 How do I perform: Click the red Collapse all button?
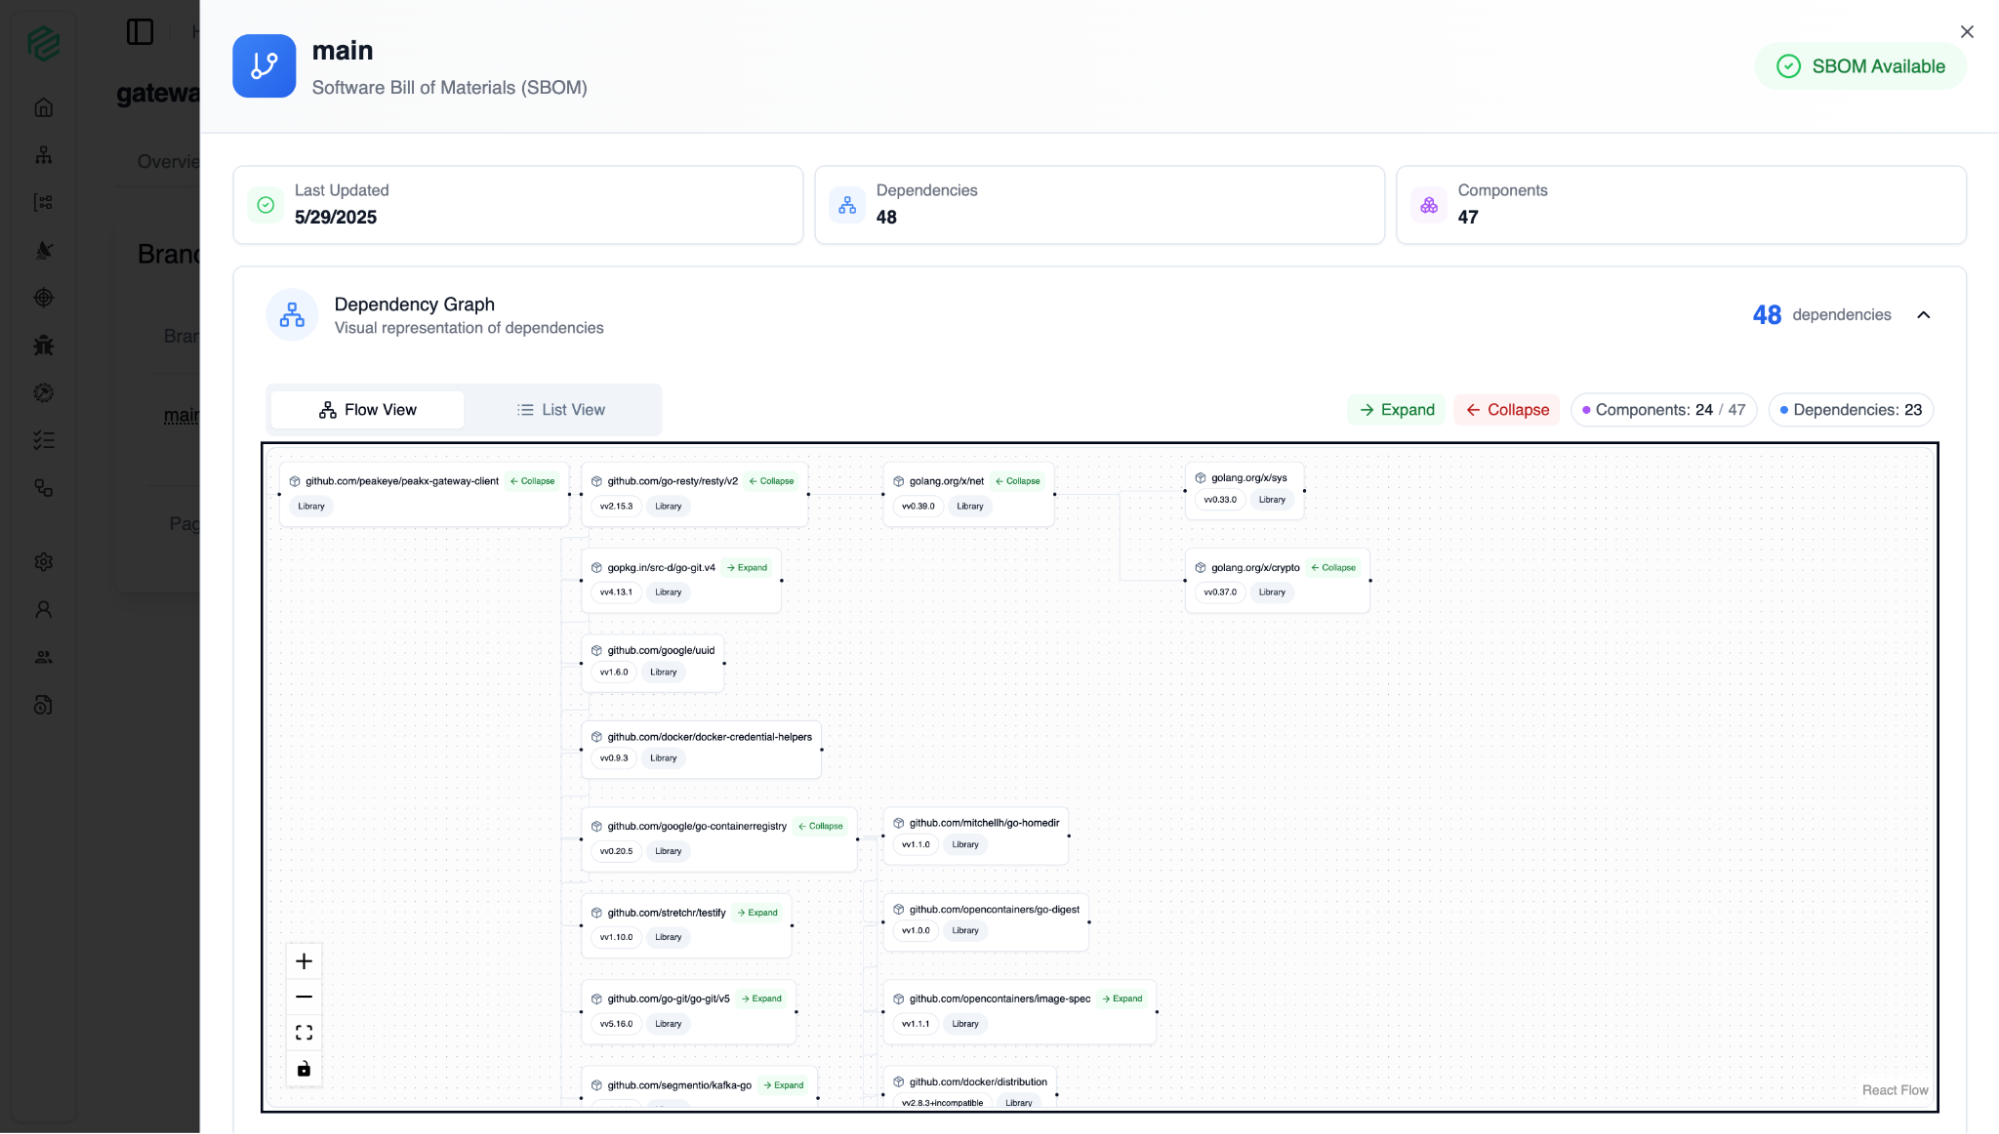1506,410
